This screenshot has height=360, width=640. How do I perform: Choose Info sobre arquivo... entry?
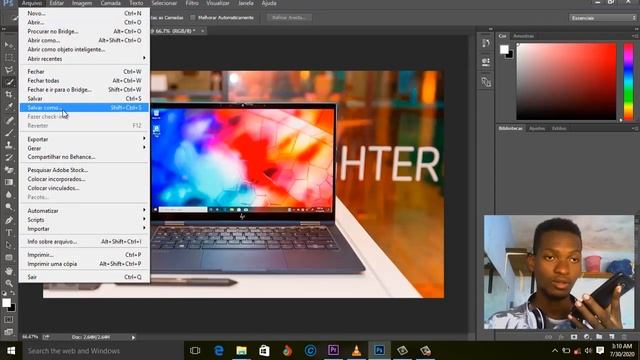click(85, 242)
